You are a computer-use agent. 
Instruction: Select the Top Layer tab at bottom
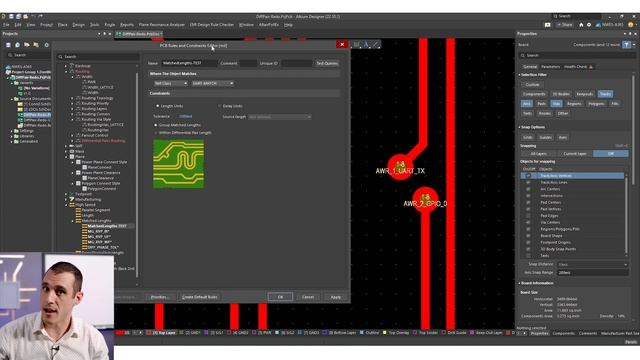click(x=164, y=333)
